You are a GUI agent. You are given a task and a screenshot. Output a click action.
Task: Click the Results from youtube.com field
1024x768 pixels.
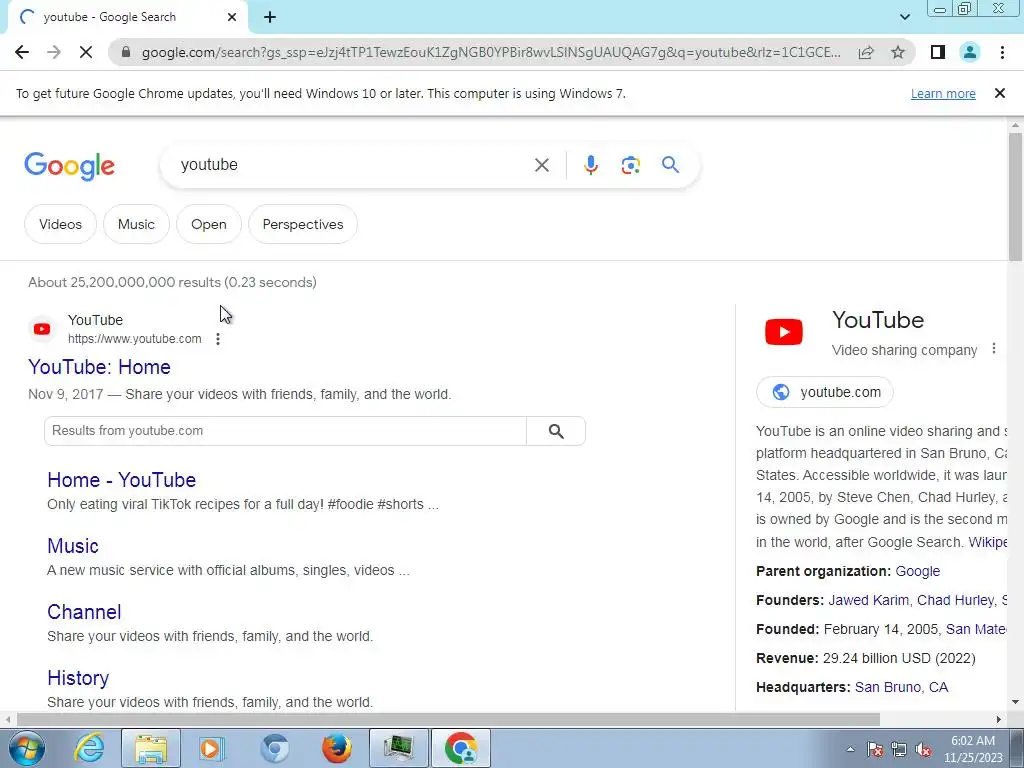285,431
